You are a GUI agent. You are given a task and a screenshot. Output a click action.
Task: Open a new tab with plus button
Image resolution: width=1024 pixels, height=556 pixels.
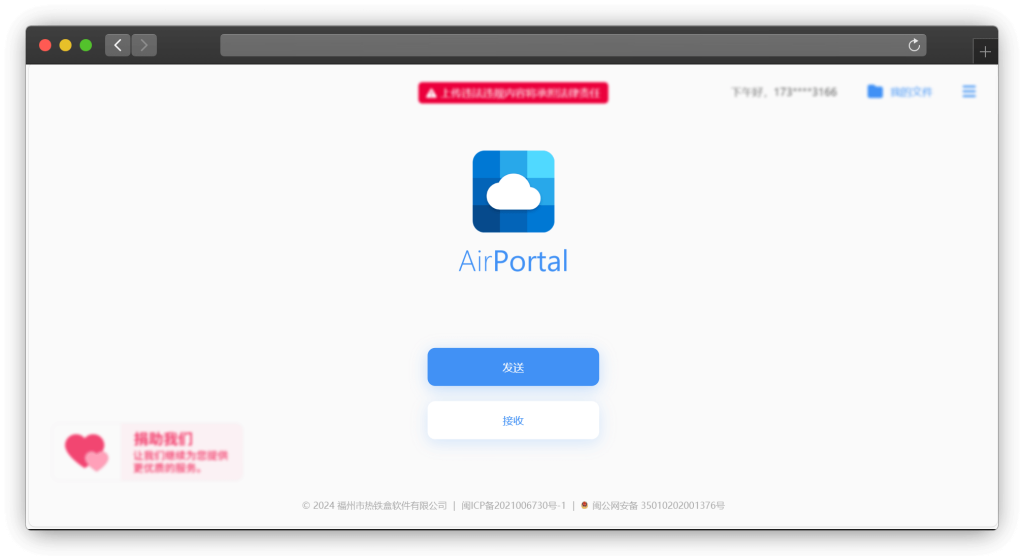(985, 52)
